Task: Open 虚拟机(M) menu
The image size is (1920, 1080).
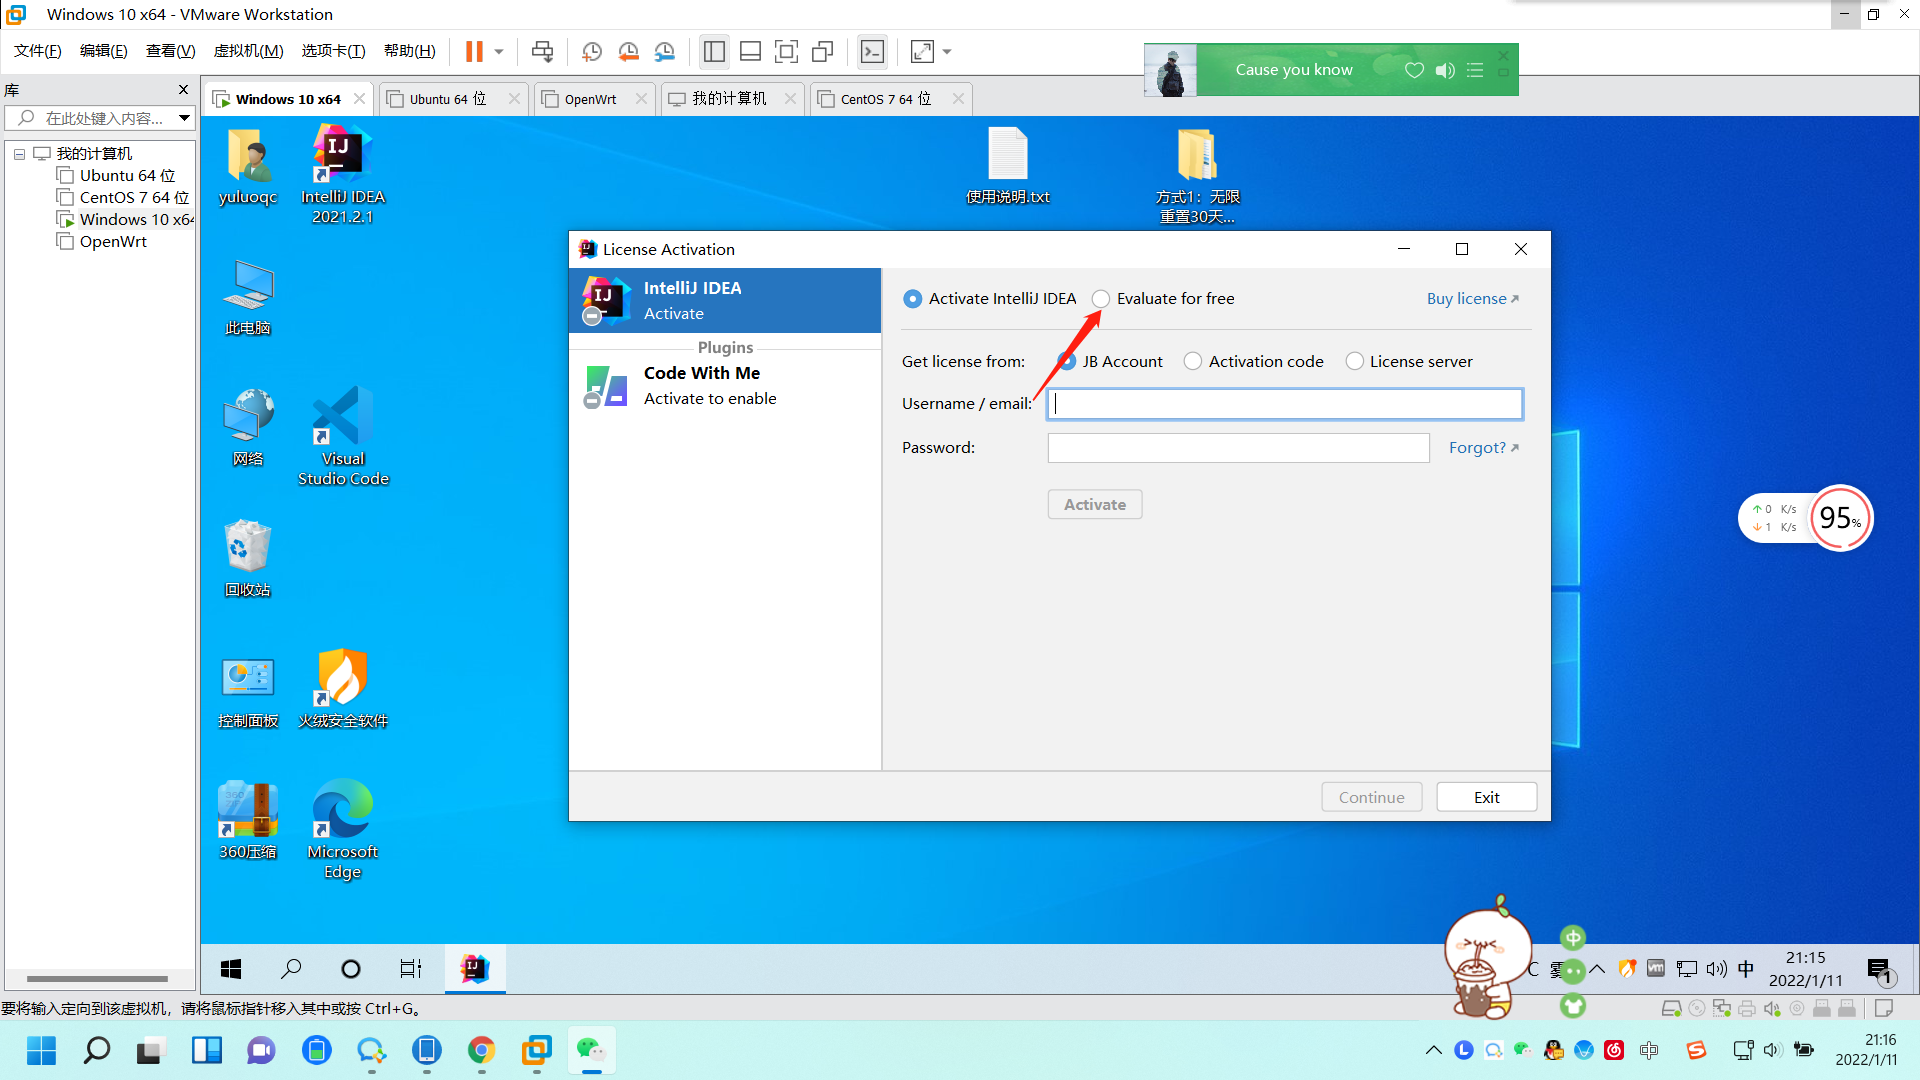Action: point(248,51)
